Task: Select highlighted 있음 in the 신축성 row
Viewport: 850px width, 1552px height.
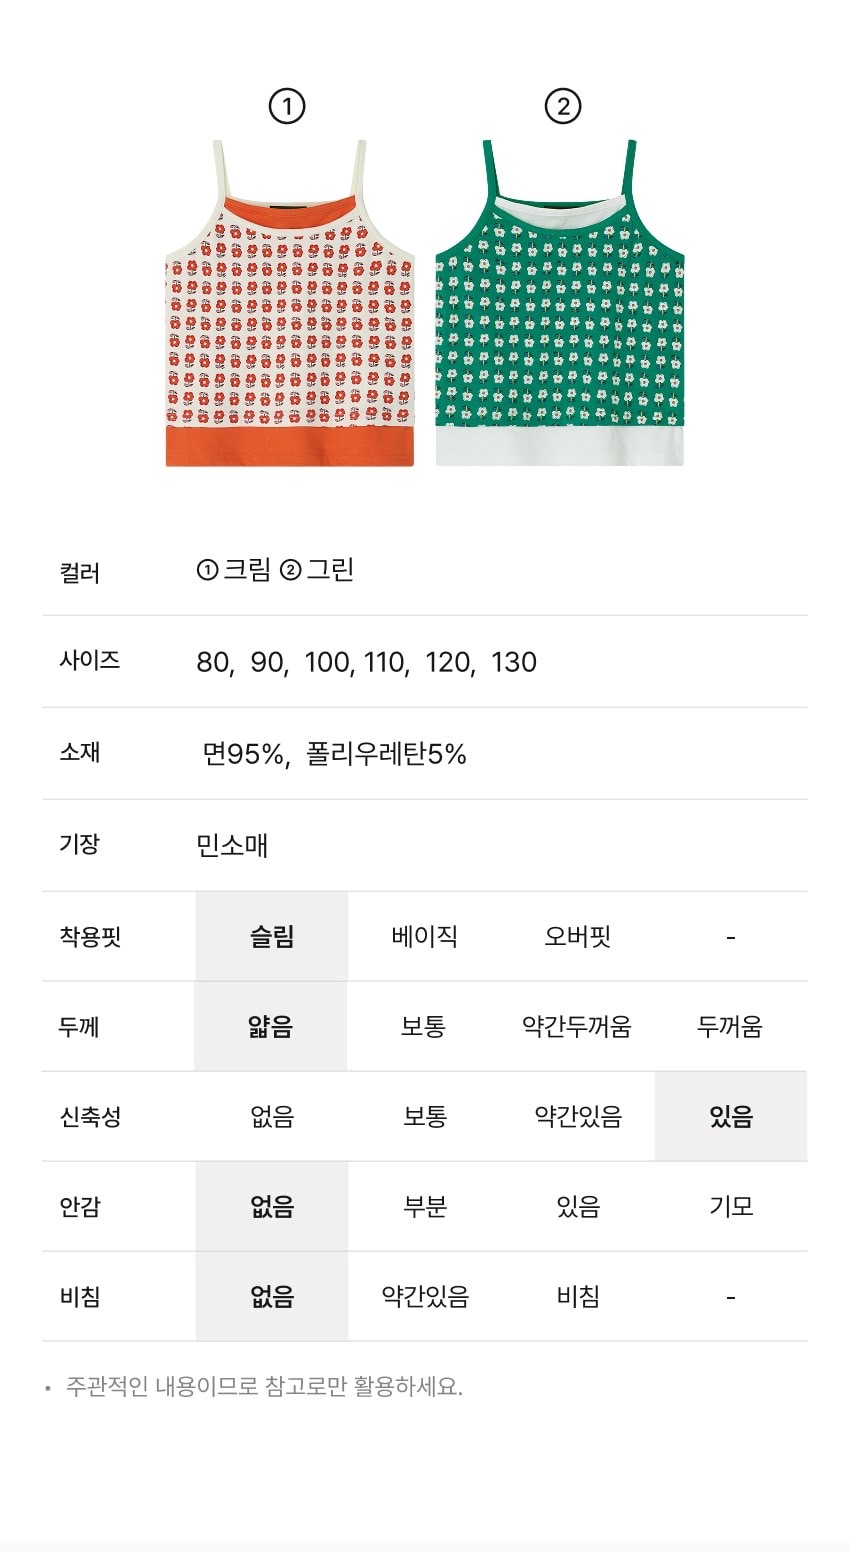Action: (x=731, y=1117)
